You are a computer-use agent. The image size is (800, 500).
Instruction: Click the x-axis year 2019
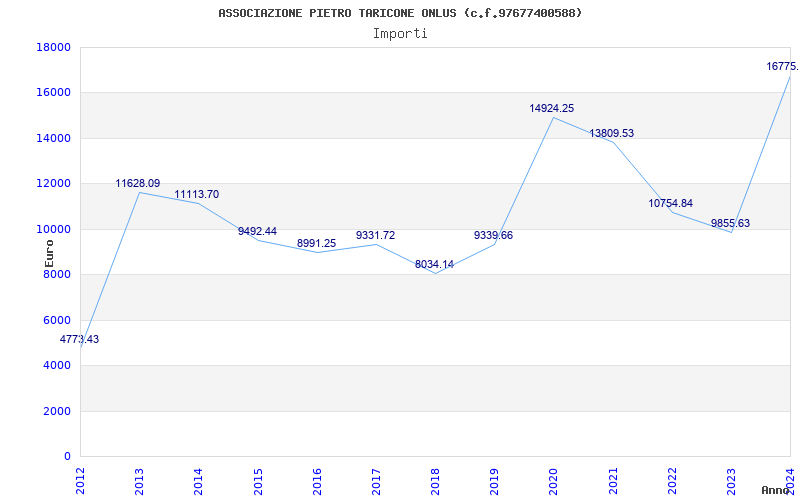(494, 481)
